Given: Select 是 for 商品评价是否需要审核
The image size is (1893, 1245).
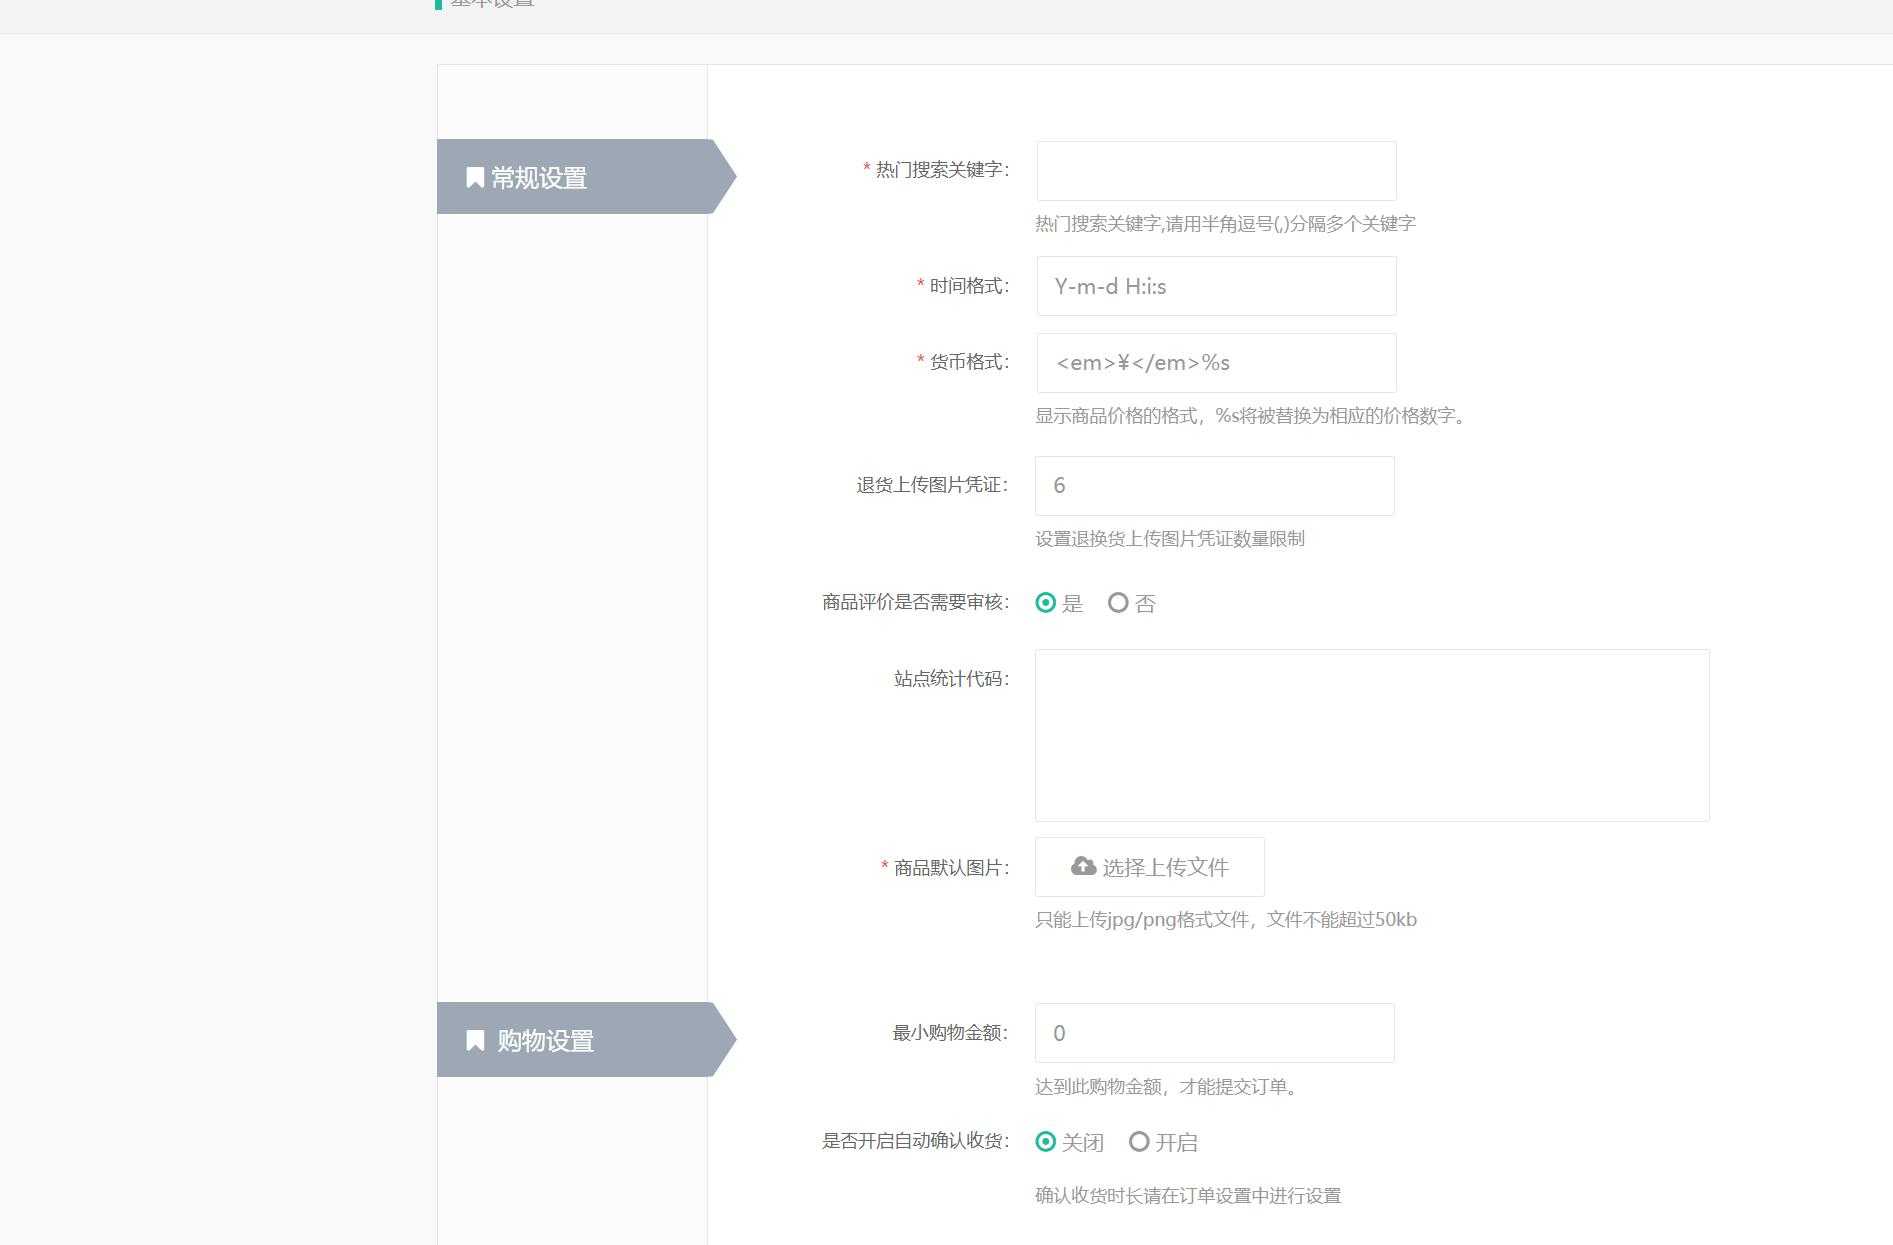Looking at the screenshot, I should pos(1046,602).
